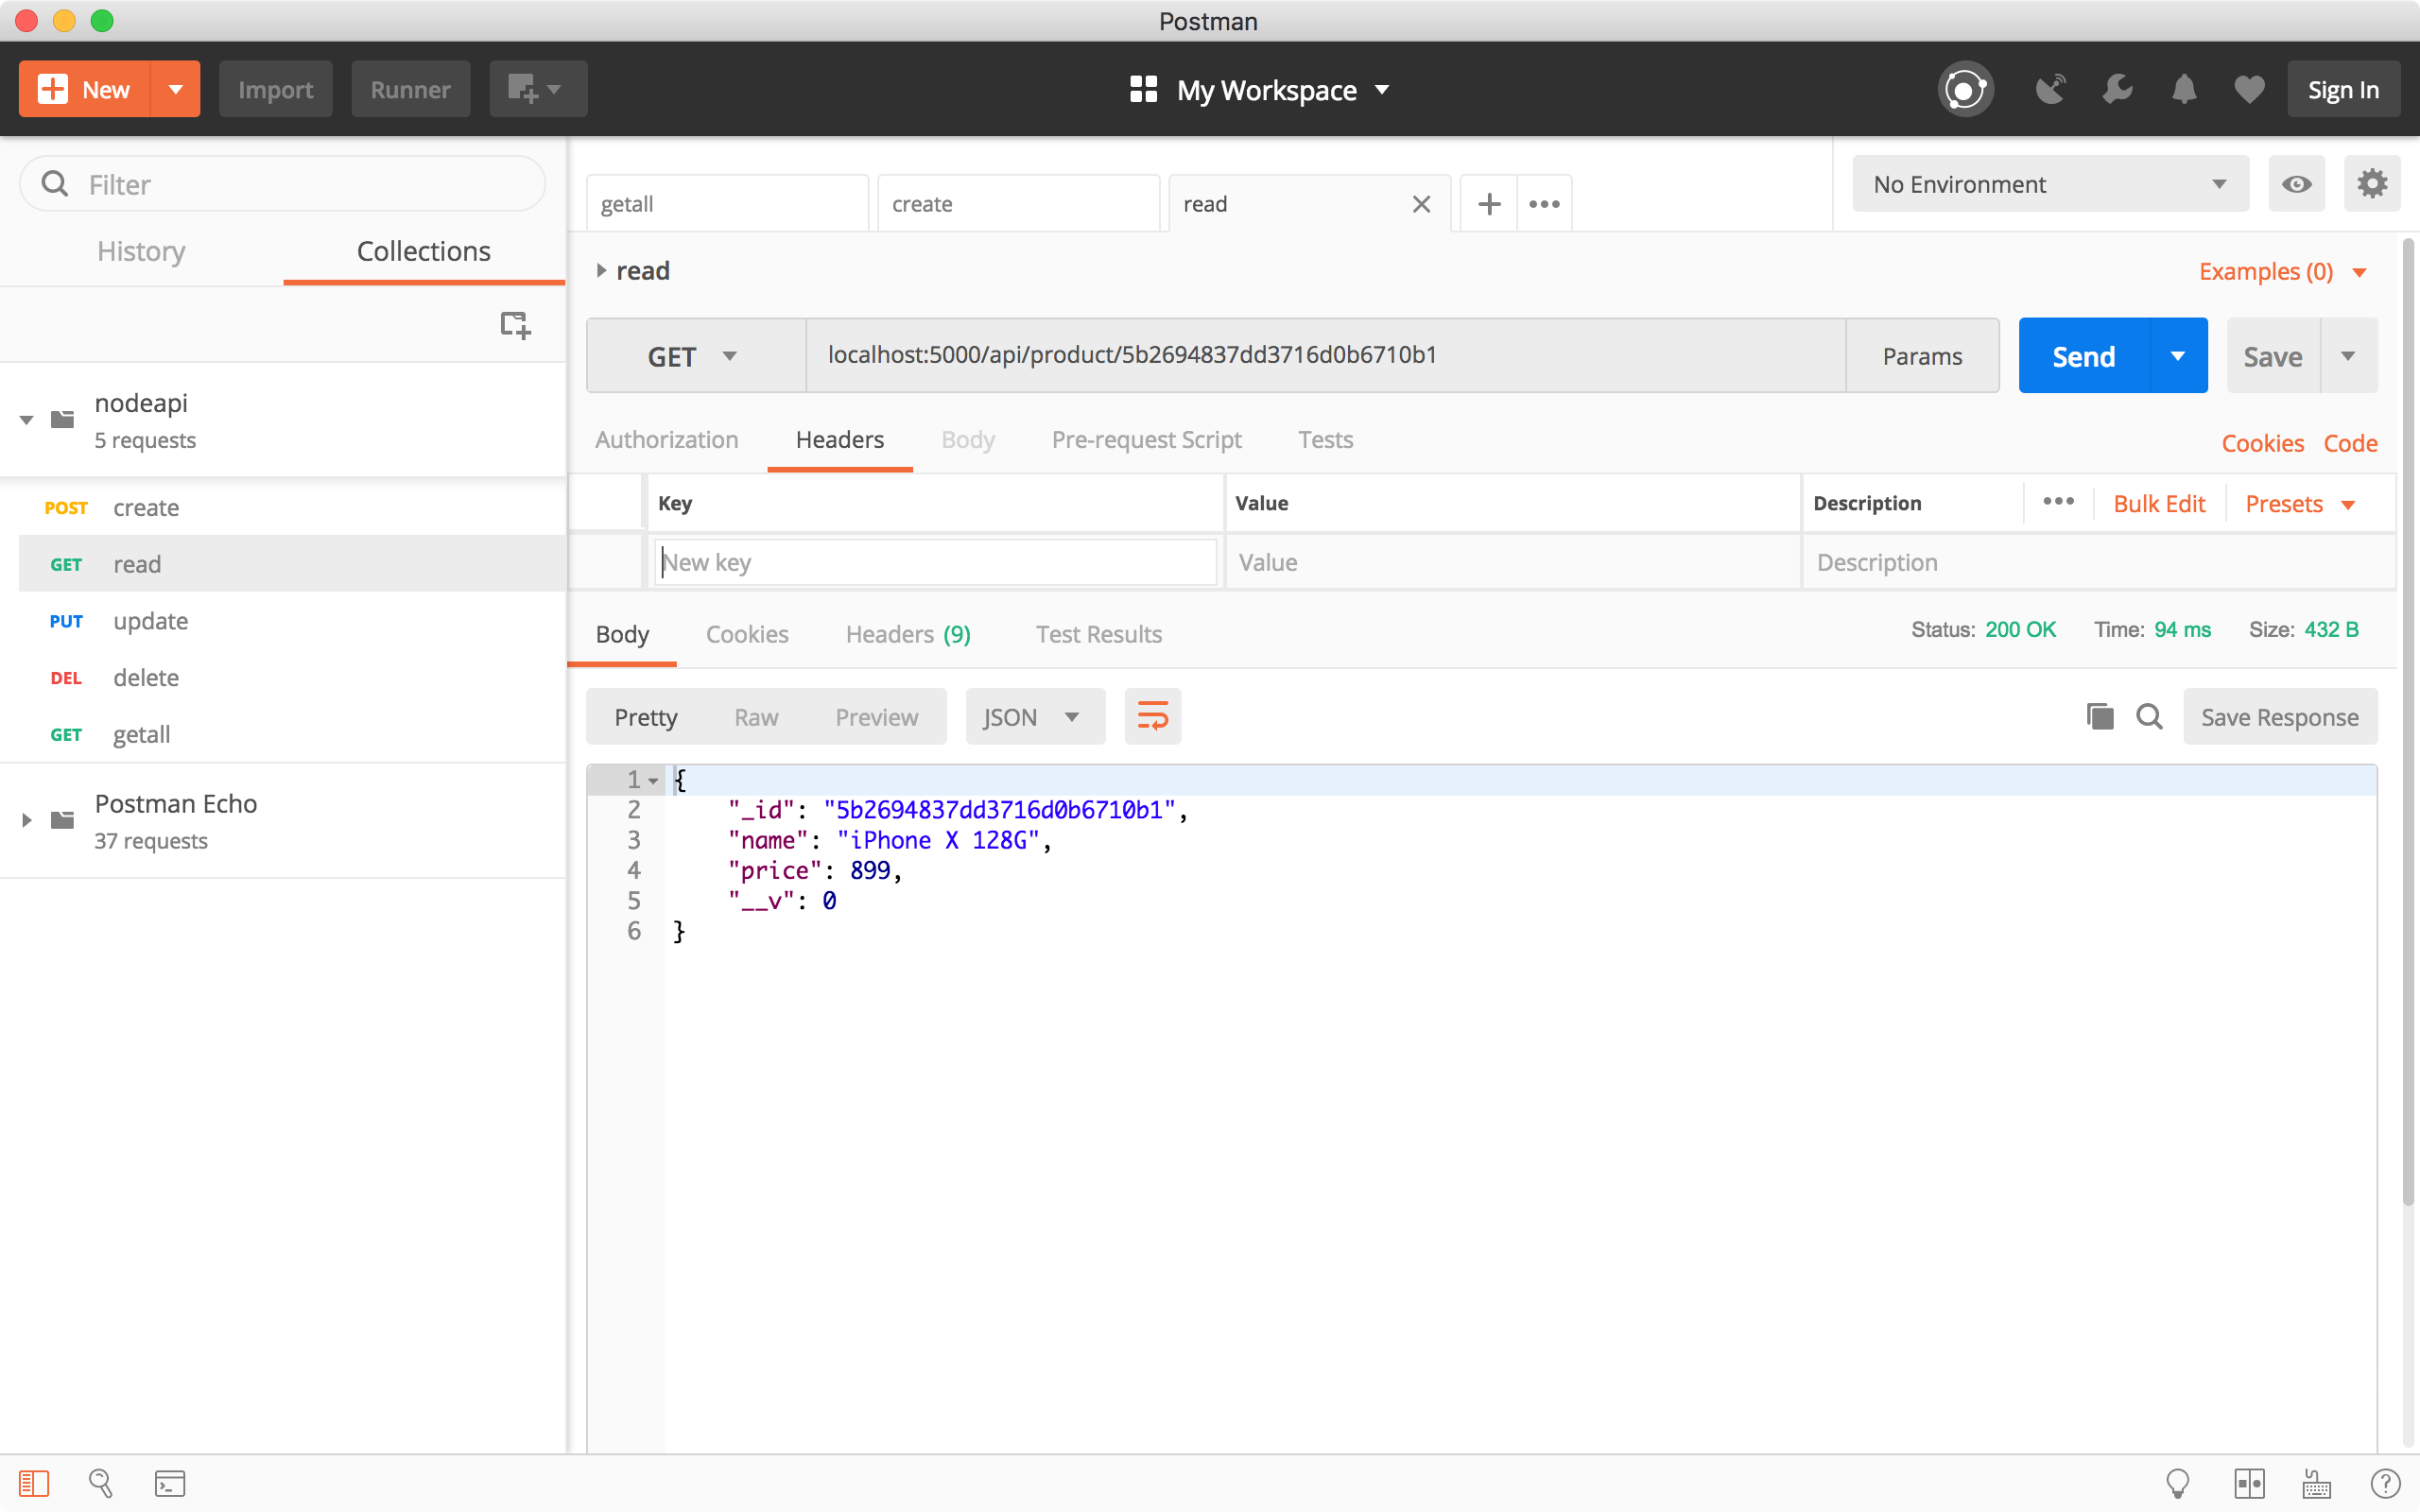Fold the JSON response at line 1
Screen dimensions: 2420x1512
[x=653, y=781]
